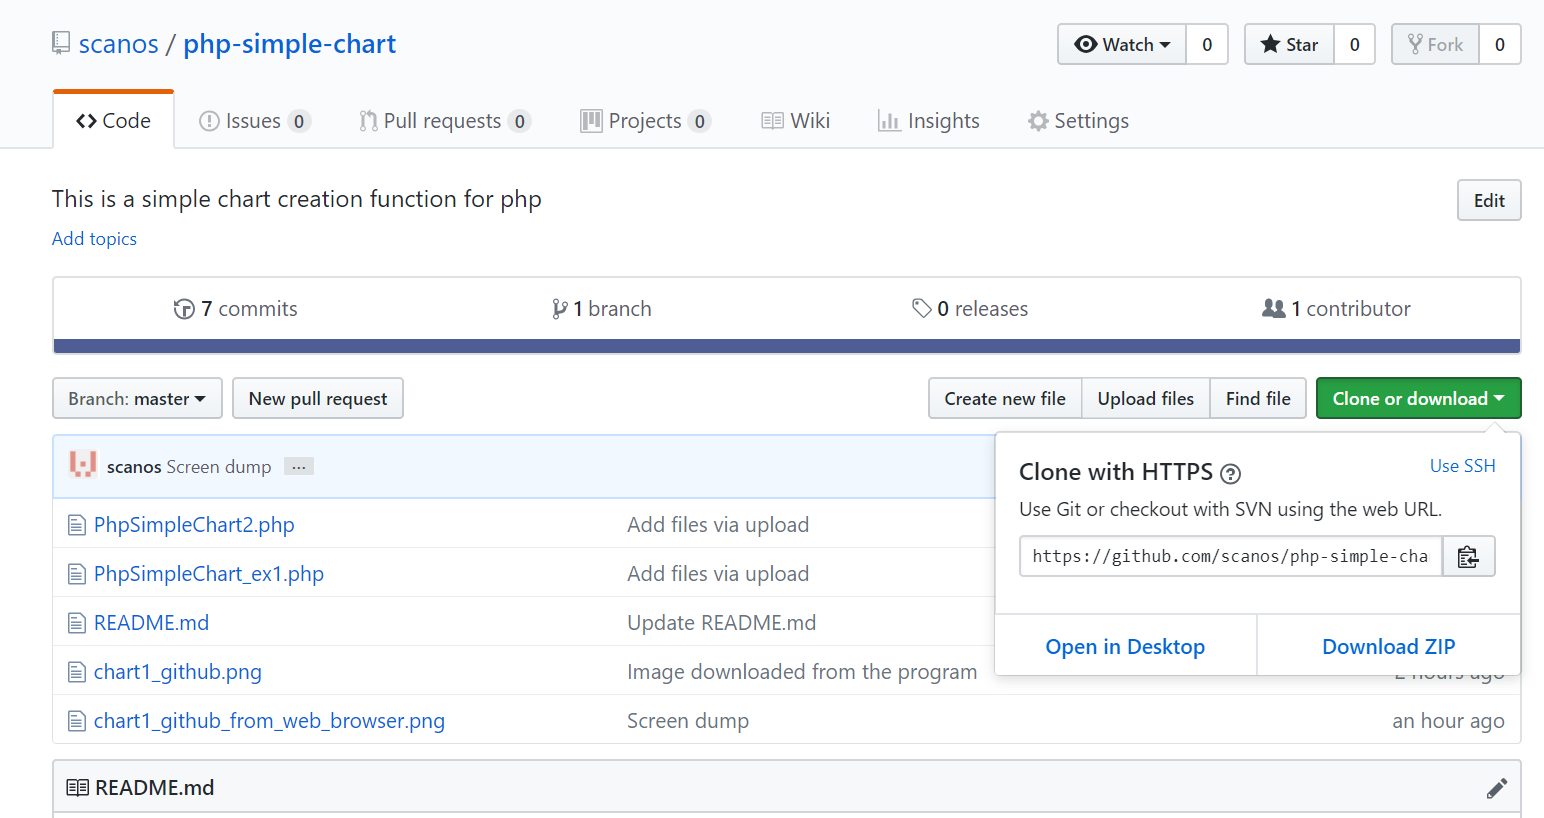Open the repository Settings tab
The image size is (1544, 818).
pos(1078,121)
